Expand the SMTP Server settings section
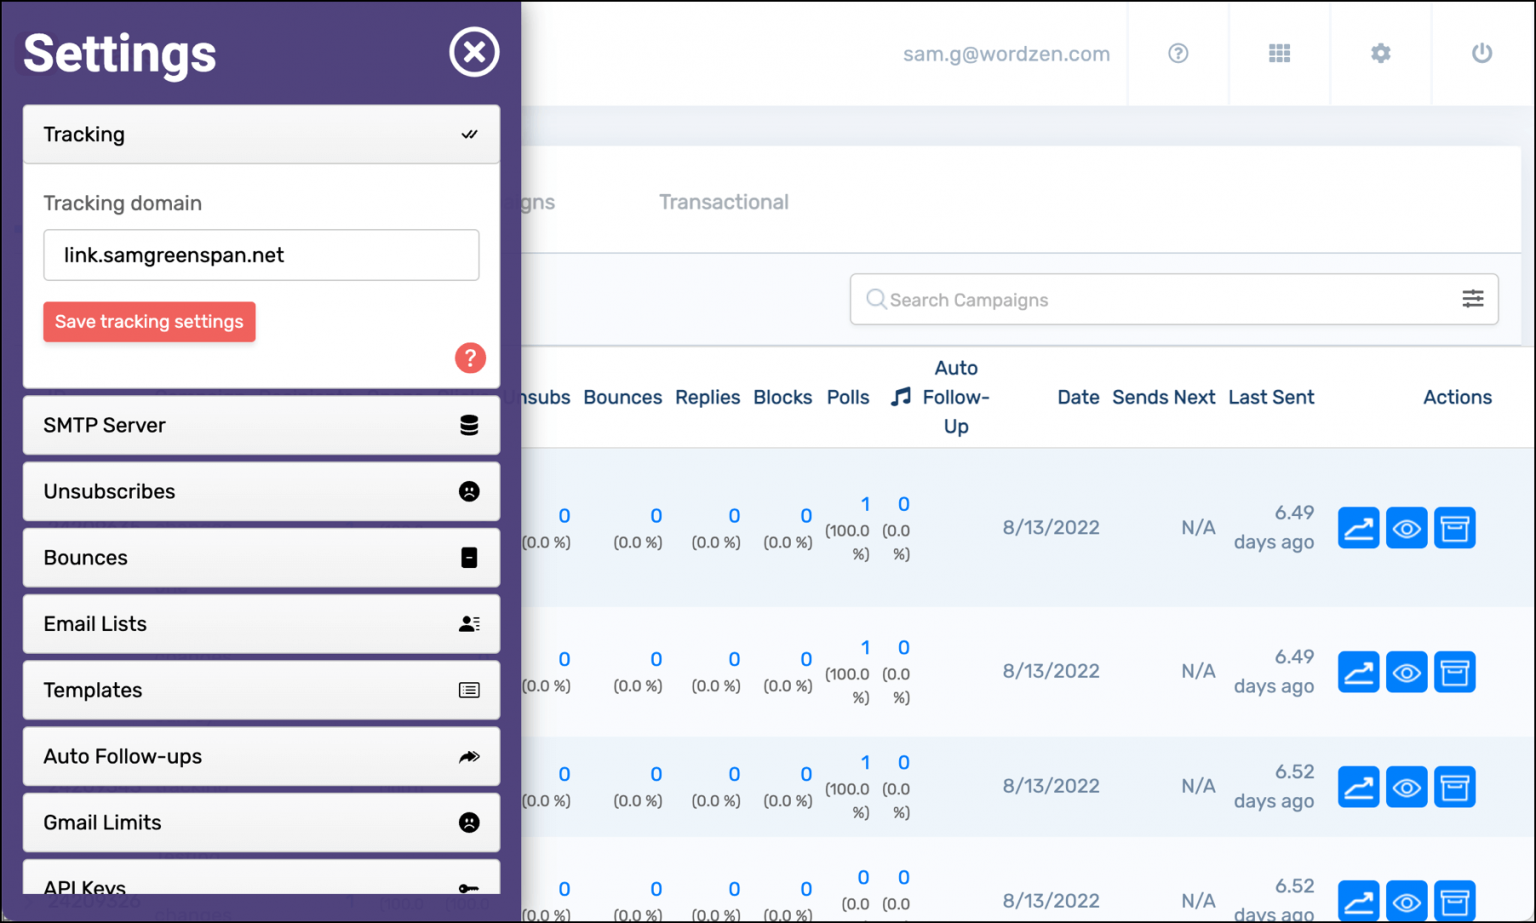This screenshot has width=1536, height=923. coord(260,425)
